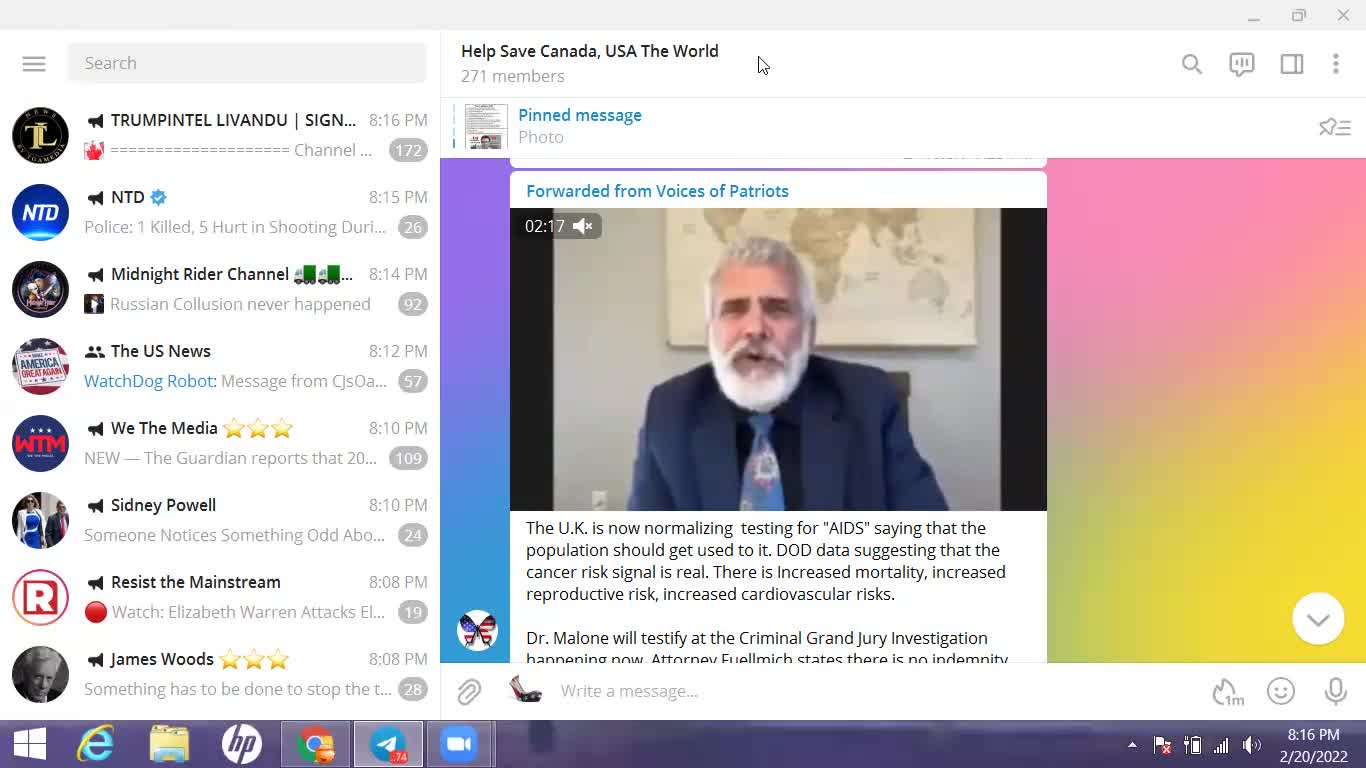This screenshot has width=1366, height=768.
Task: Click unread badge 172 on TRUMPINTEL
Action: [x=408, y=151]
